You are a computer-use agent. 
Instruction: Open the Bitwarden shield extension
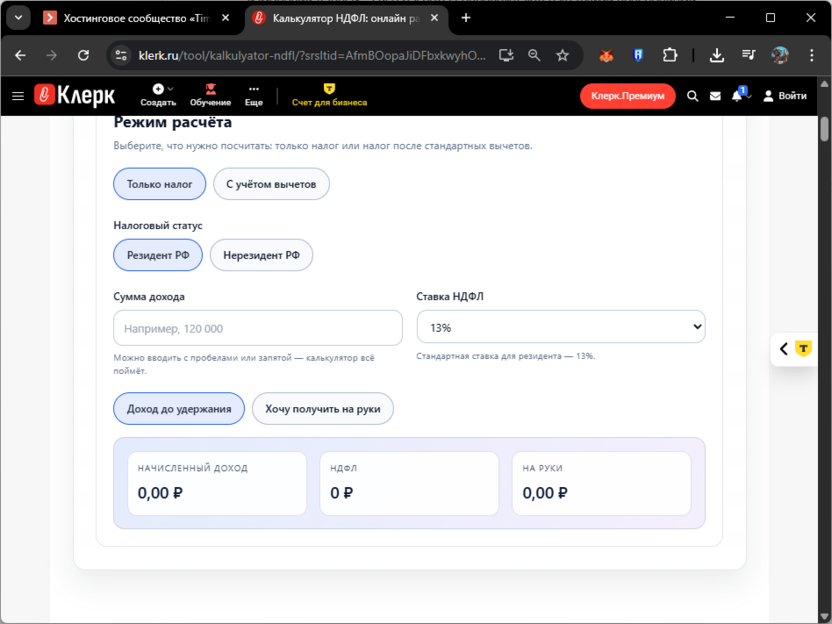click(x=638, y=55)
